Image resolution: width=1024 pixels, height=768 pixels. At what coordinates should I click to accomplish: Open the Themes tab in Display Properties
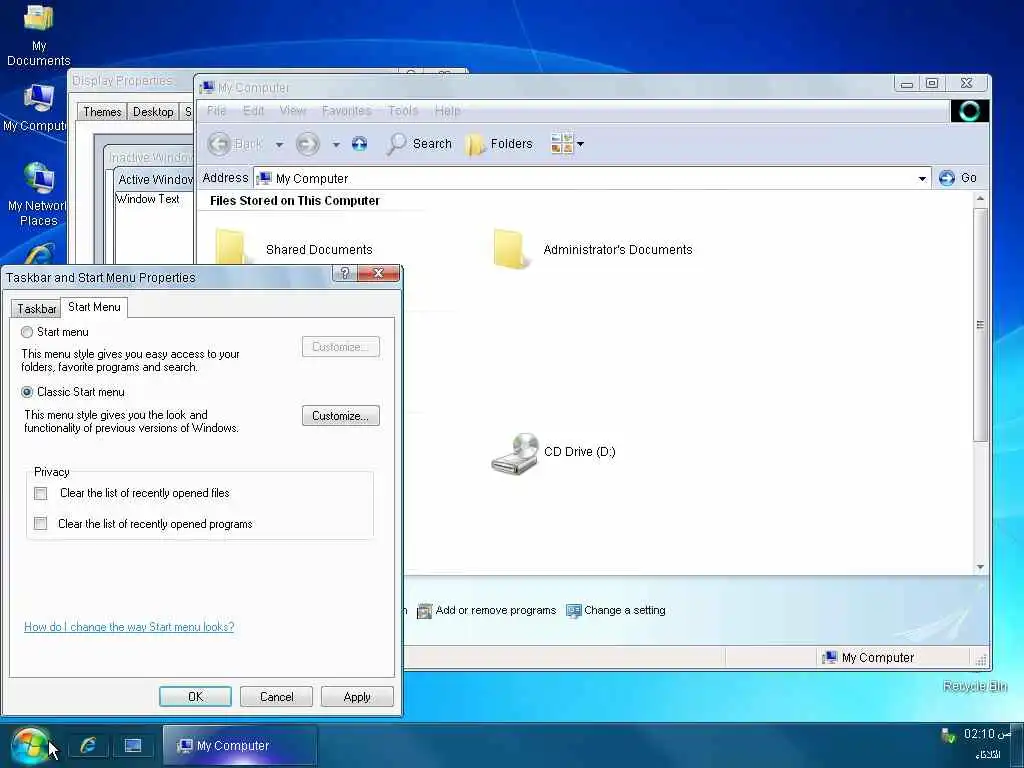(102, 112)
